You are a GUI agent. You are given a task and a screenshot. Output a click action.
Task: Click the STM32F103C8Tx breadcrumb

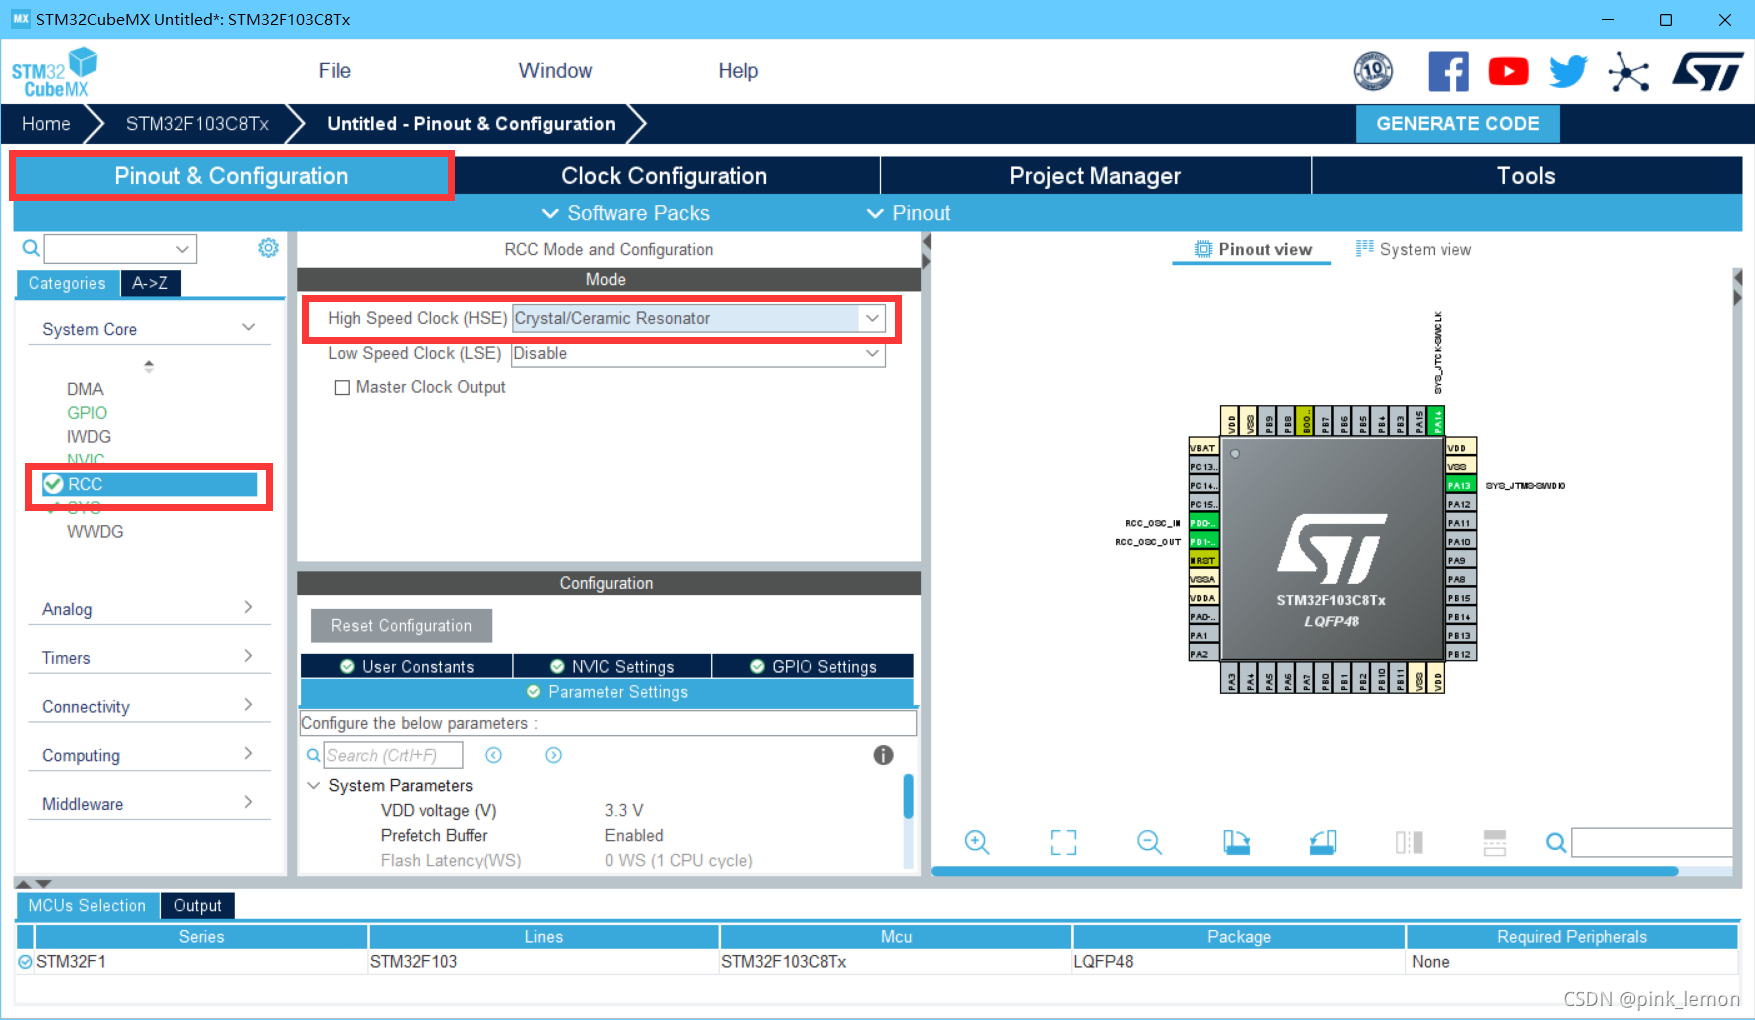coord(197,124)
